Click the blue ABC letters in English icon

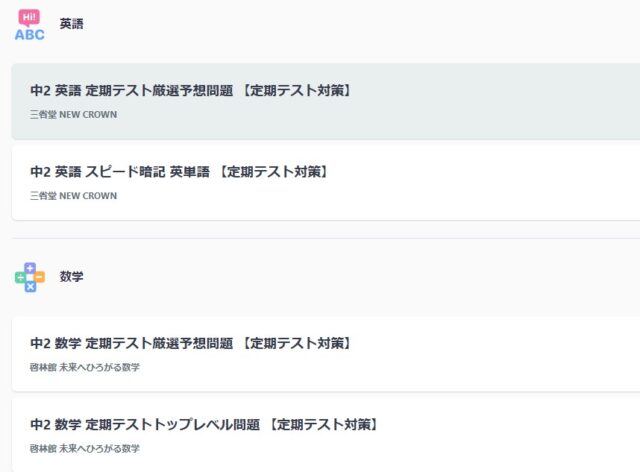[30, 33]
